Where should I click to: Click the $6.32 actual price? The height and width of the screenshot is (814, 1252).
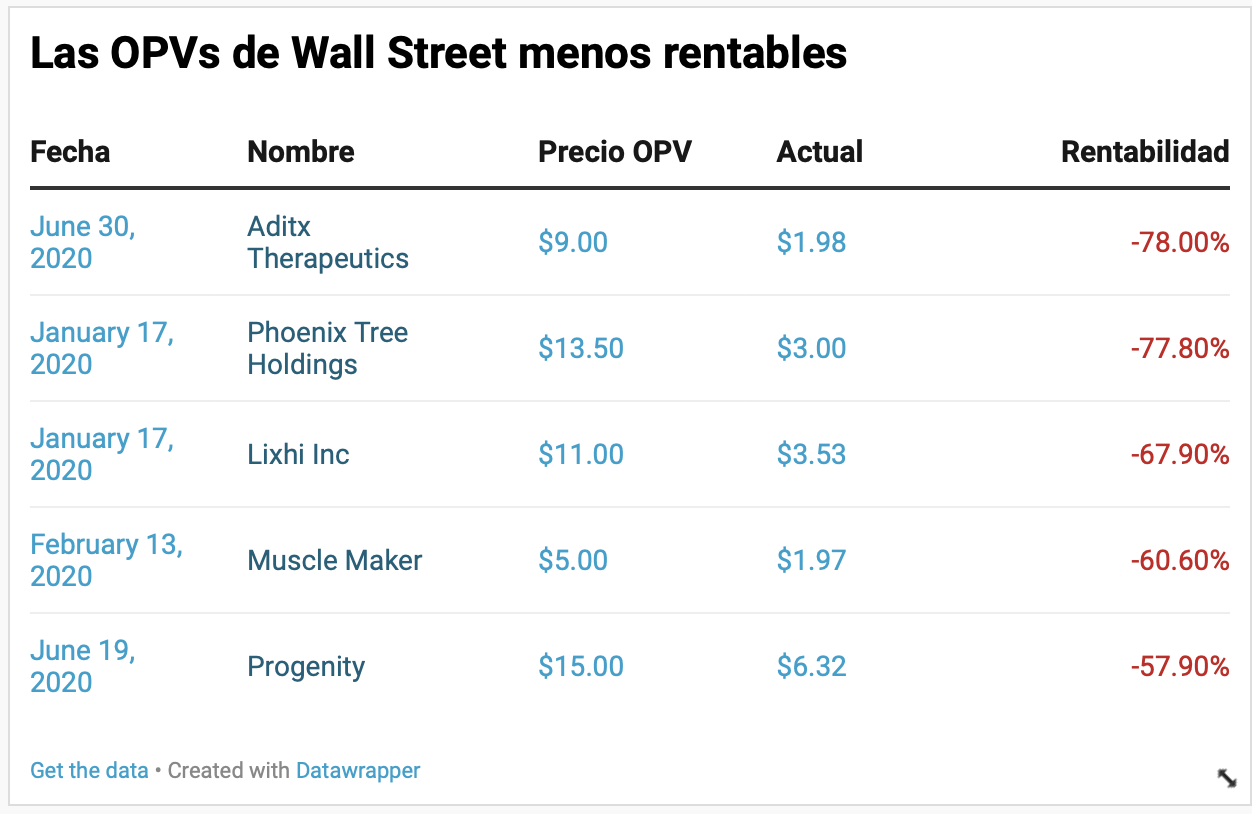812,667
